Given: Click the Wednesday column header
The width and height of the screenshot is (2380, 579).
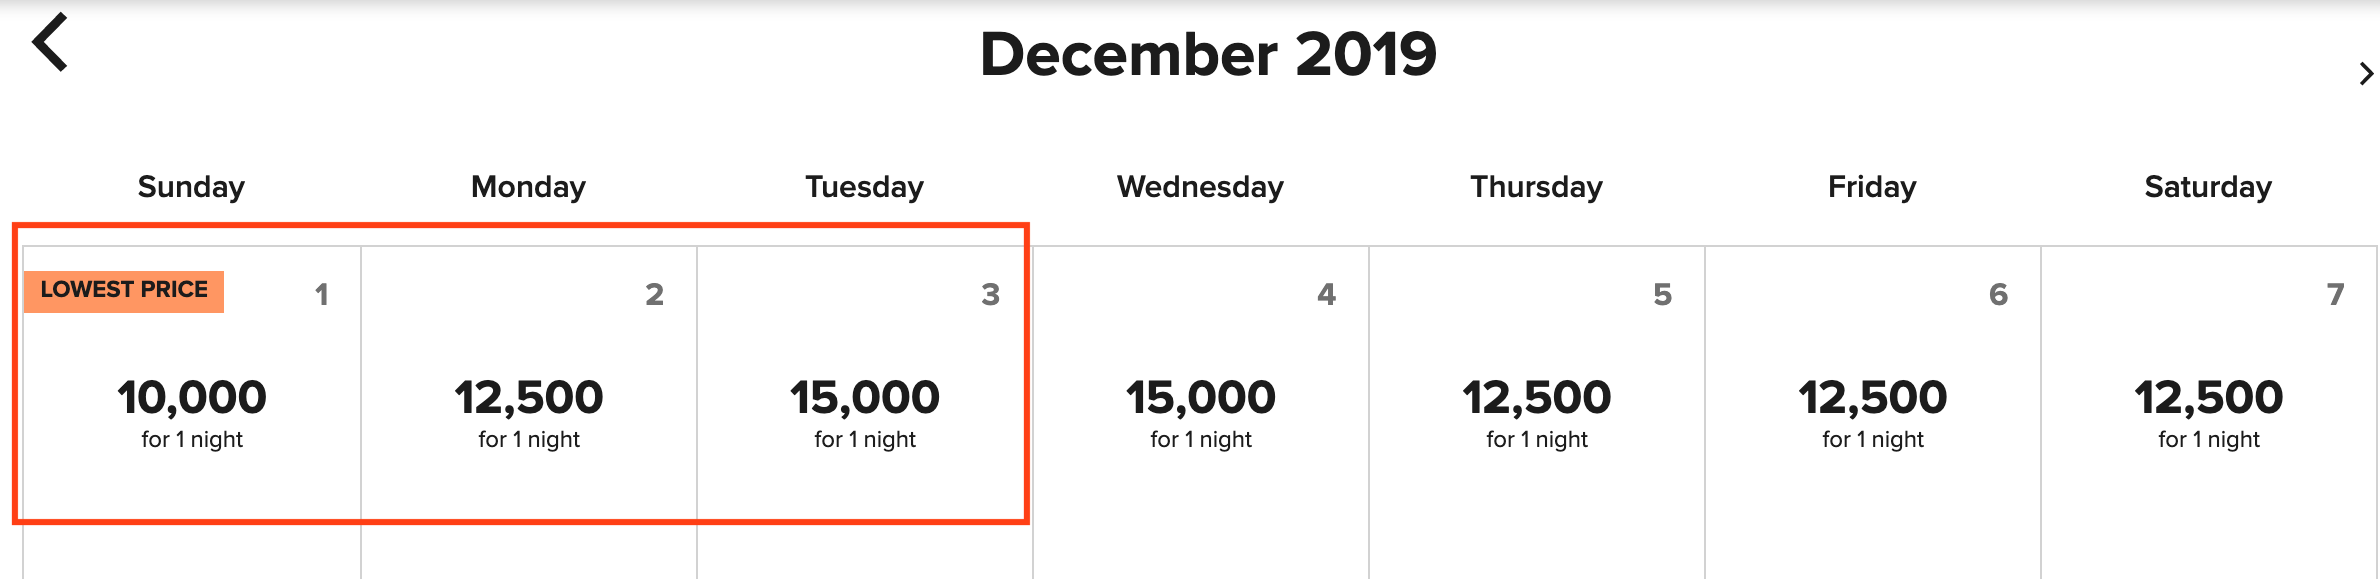Looking at the screenshot, I should pyautogui.click(x=1200, y=187).
